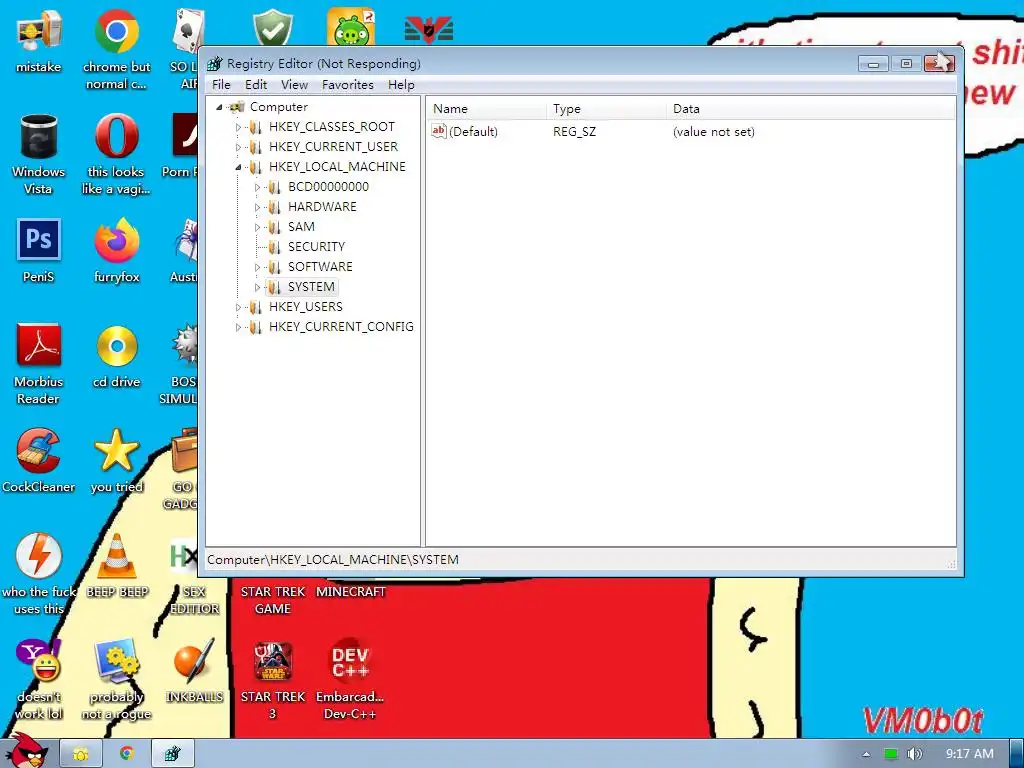Select the HKEY_CLASSES_ROOT tree item
1024x768 pixels.
pyautogui.click(x=332, y=127)
